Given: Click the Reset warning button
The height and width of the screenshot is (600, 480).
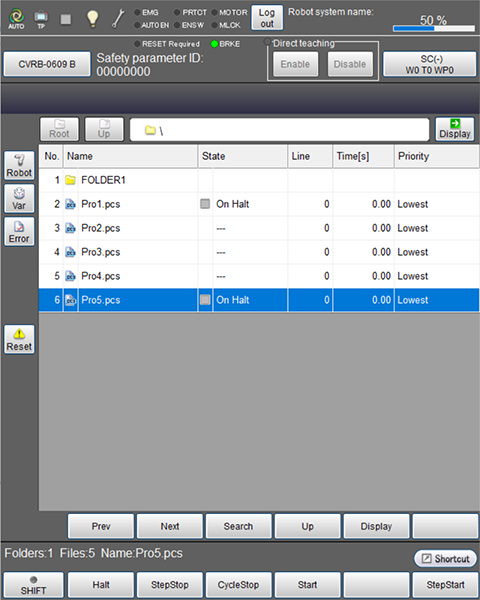Looking at the screenshot, I should pyautogui.click(x=19, y=339).
